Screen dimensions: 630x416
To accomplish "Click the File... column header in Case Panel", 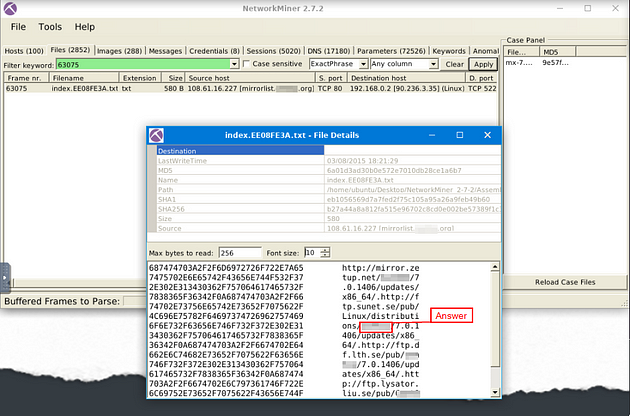I will [x=522, y=52].
